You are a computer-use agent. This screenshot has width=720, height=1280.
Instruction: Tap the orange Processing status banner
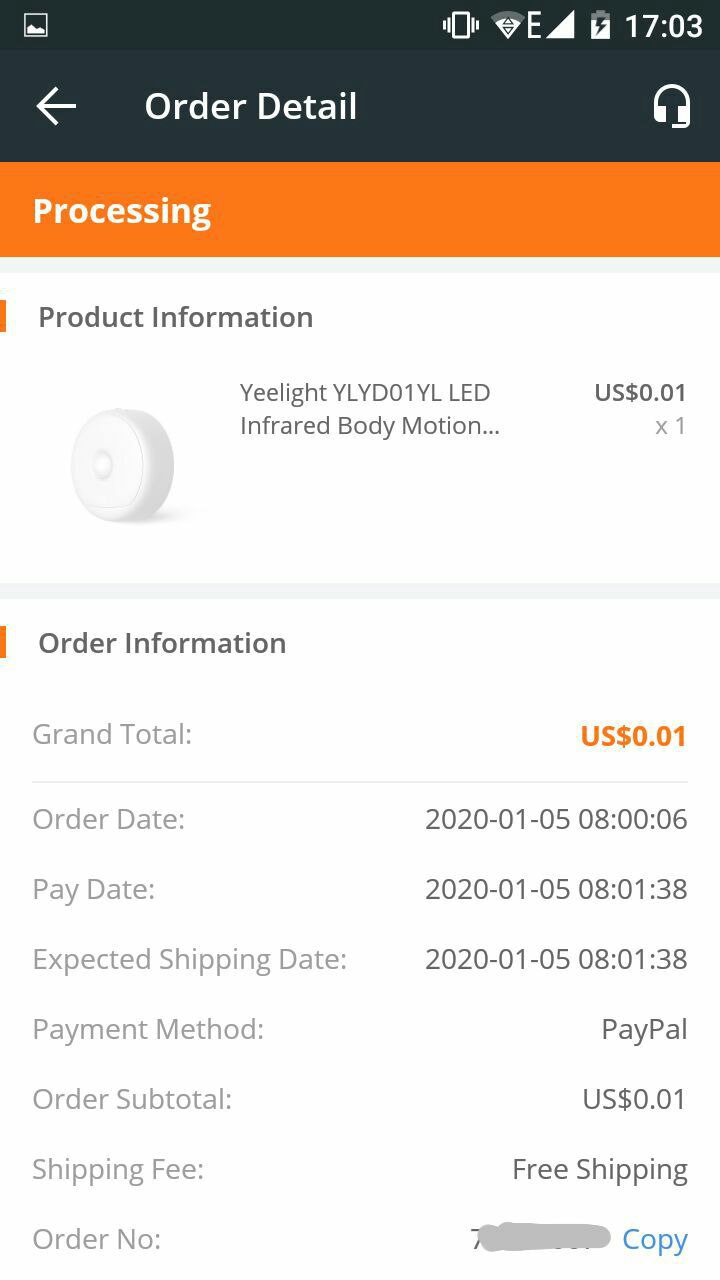click(360, 210)
